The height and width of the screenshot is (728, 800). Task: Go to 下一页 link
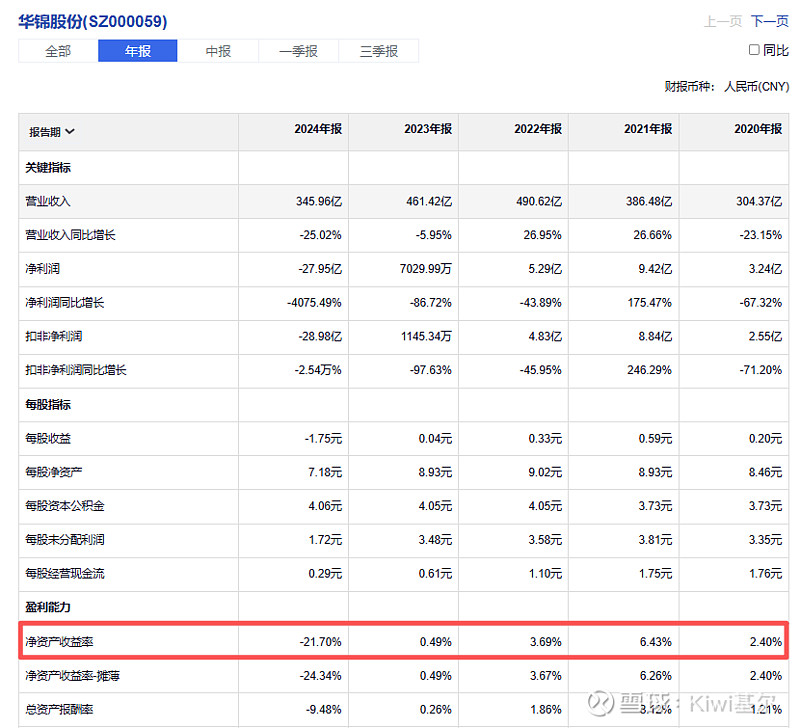(769, 22)
